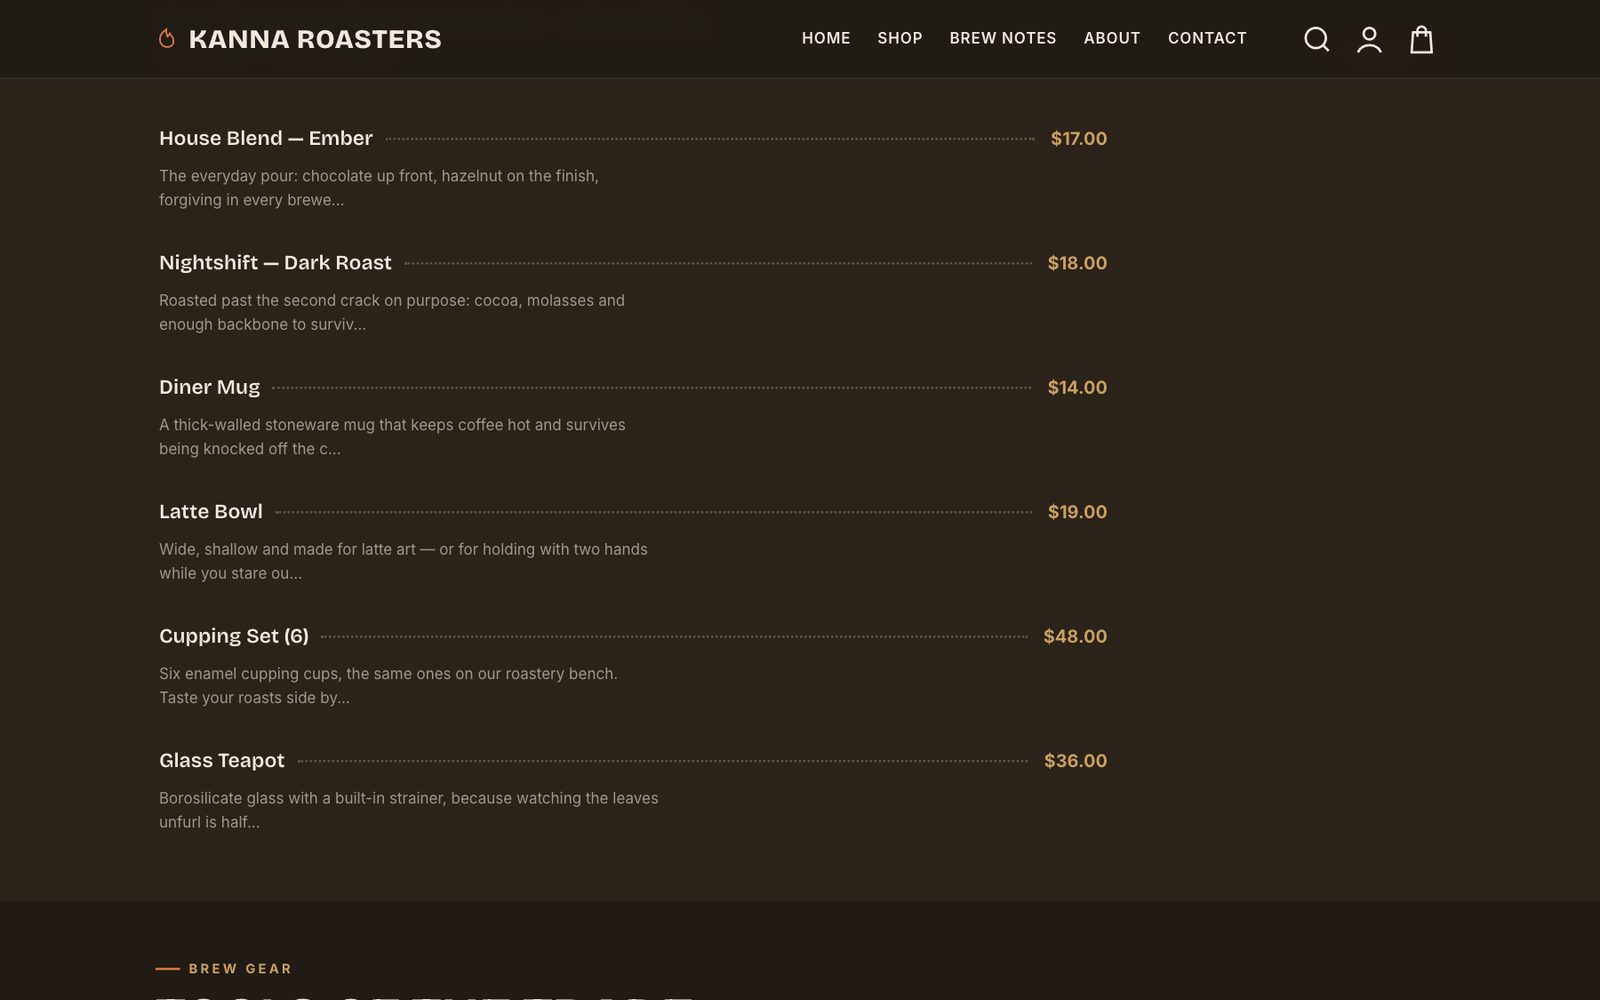Click description starting 'The everyday pour'

379,188
